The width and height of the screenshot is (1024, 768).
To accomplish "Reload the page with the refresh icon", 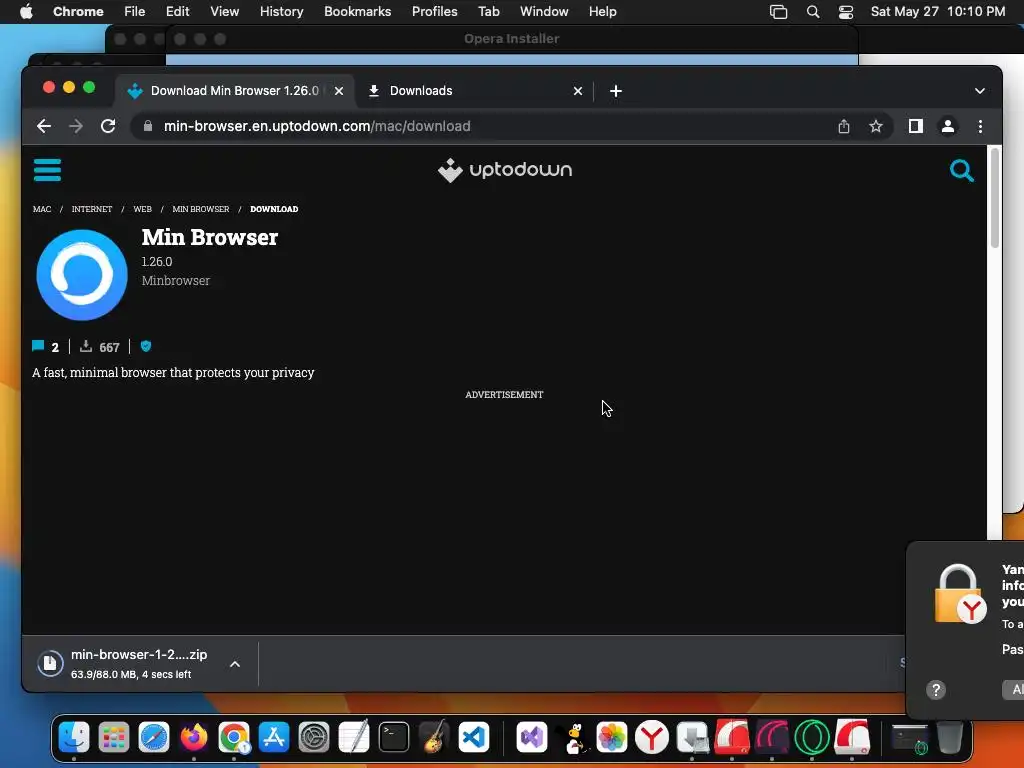I will click(x=108, y=126).
